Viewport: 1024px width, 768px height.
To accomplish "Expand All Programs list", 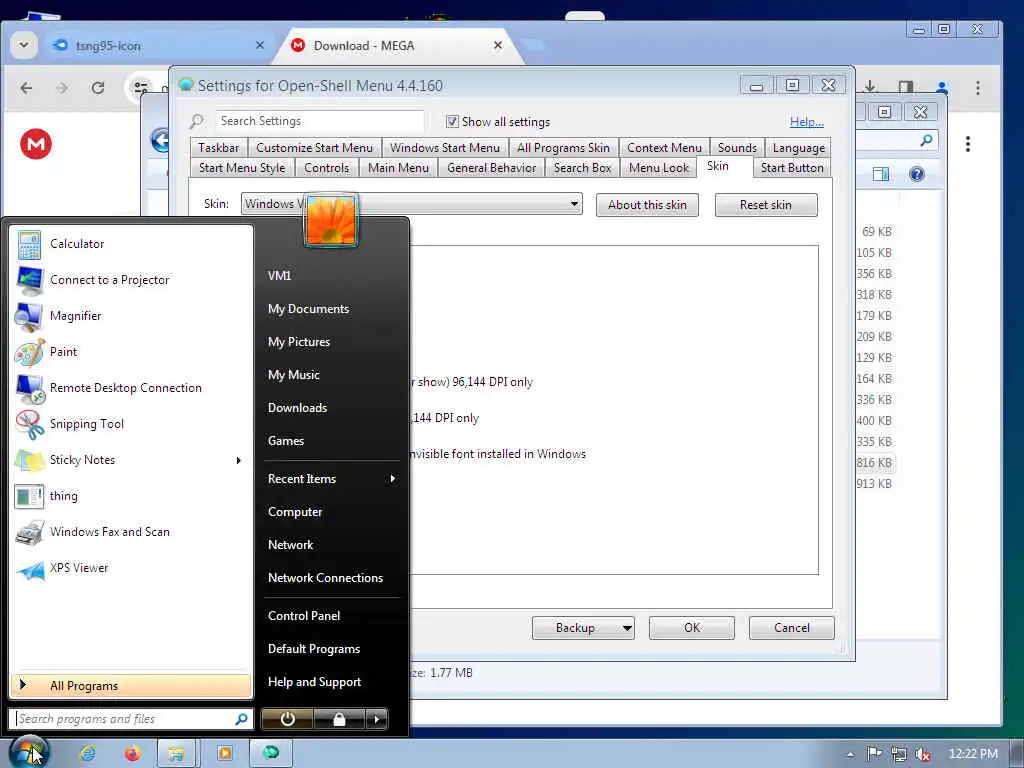I will pos(131,686).
